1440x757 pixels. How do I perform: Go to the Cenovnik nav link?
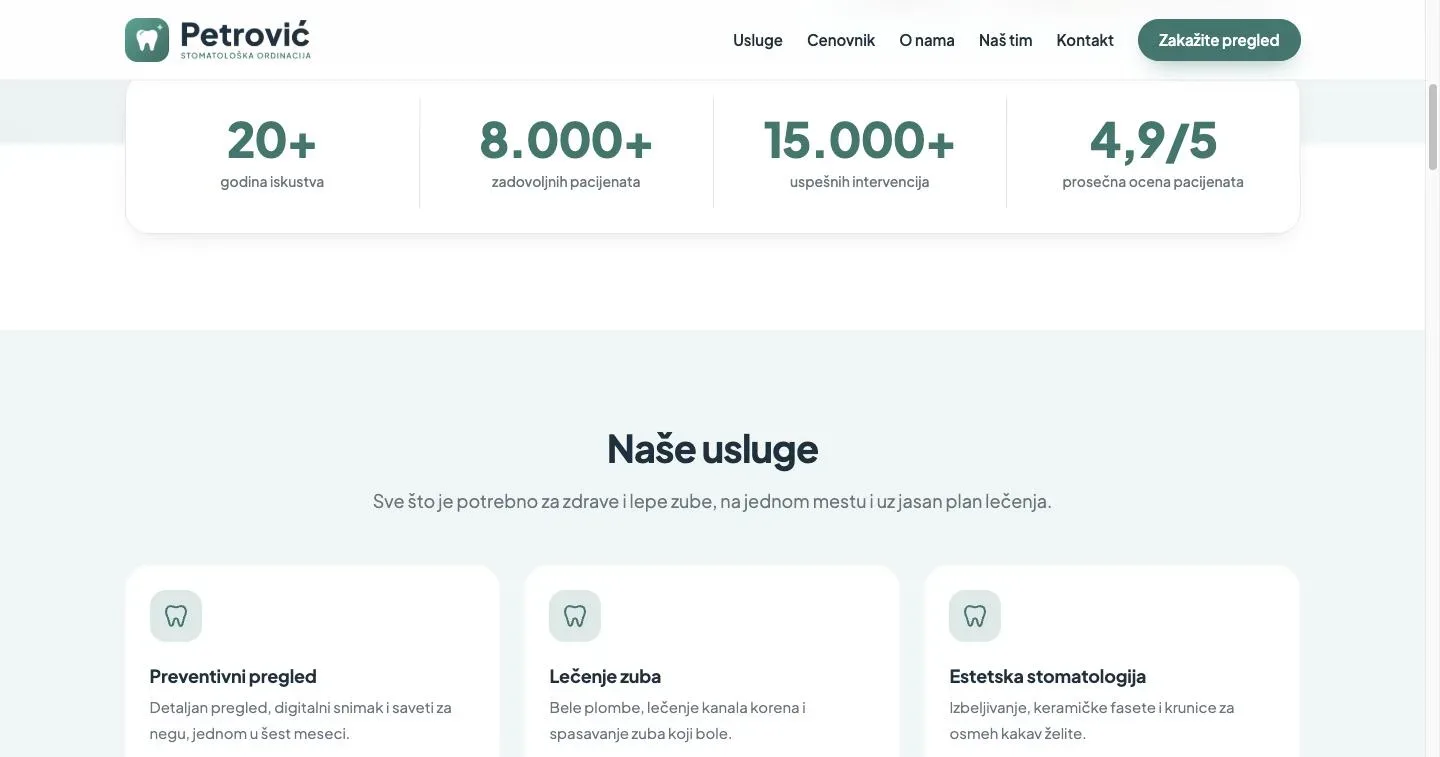841,40
